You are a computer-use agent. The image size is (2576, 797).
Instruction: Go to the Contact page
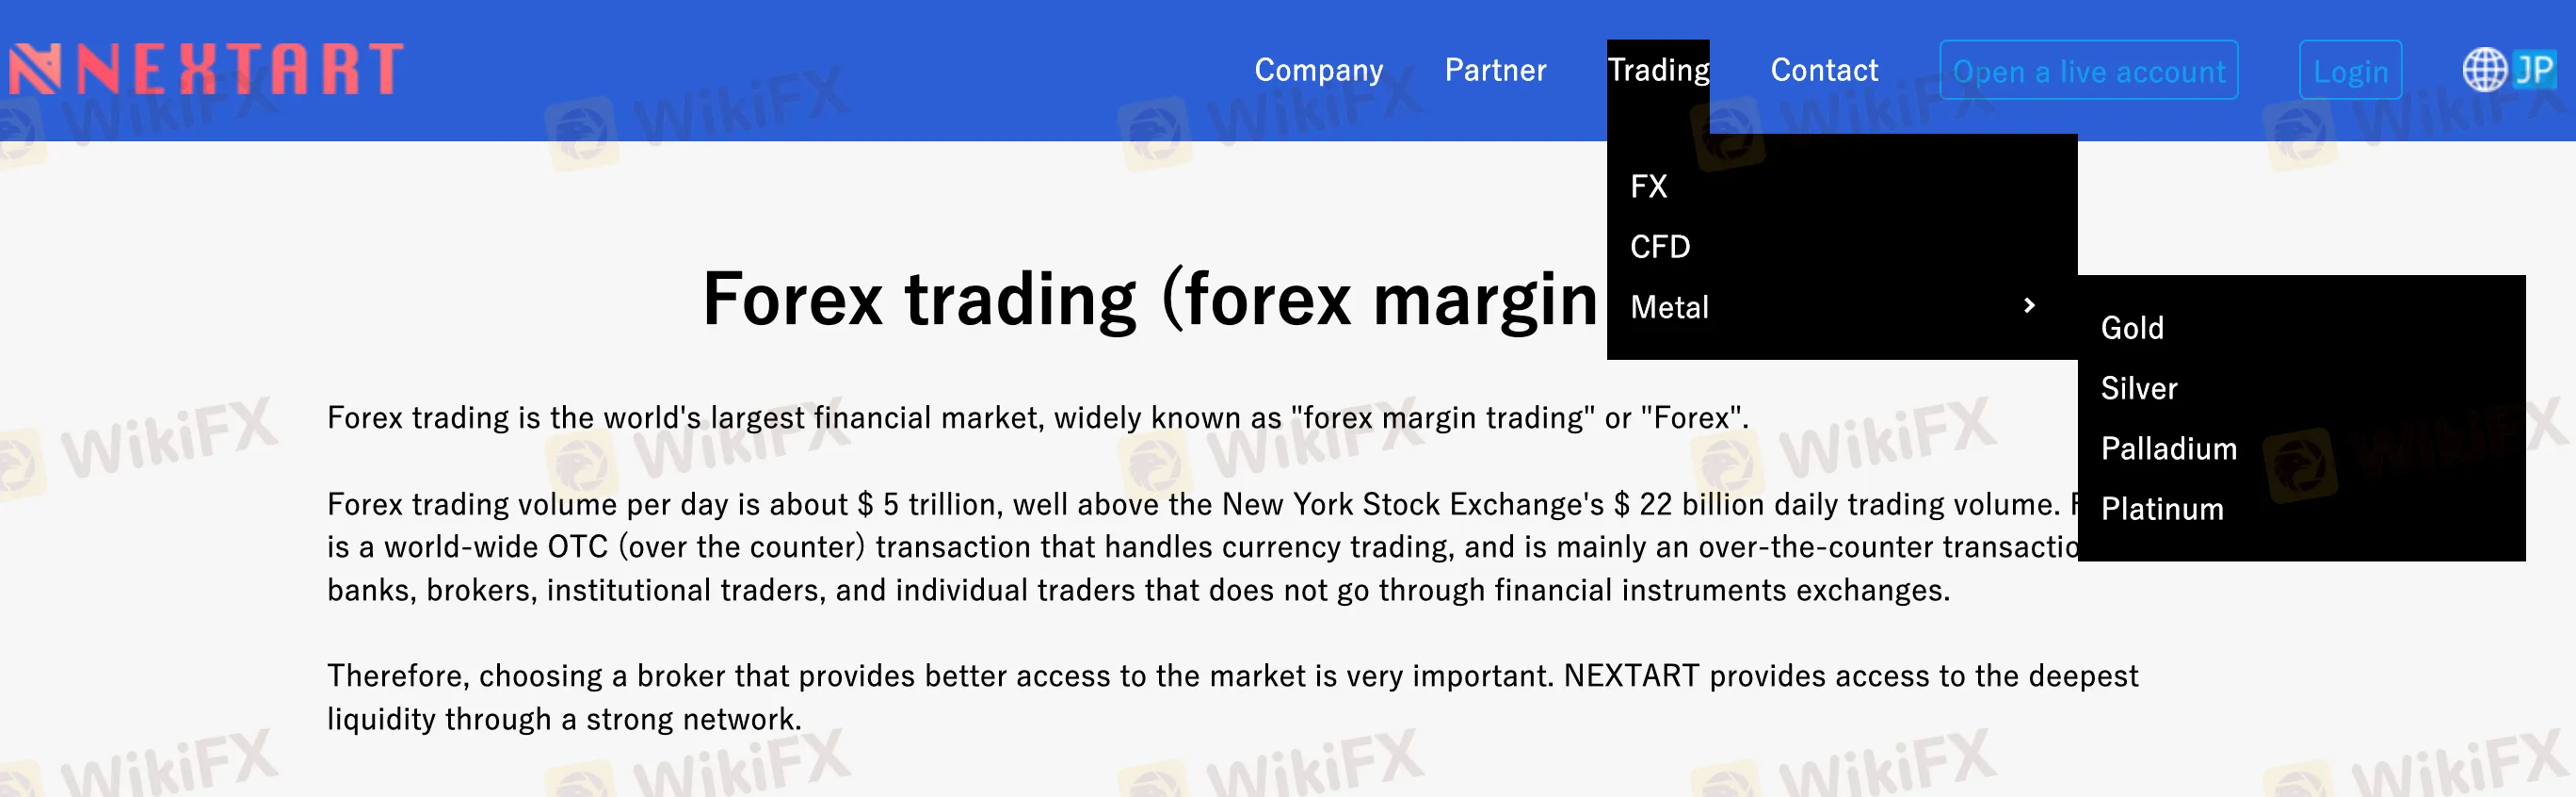[1824, 70]
